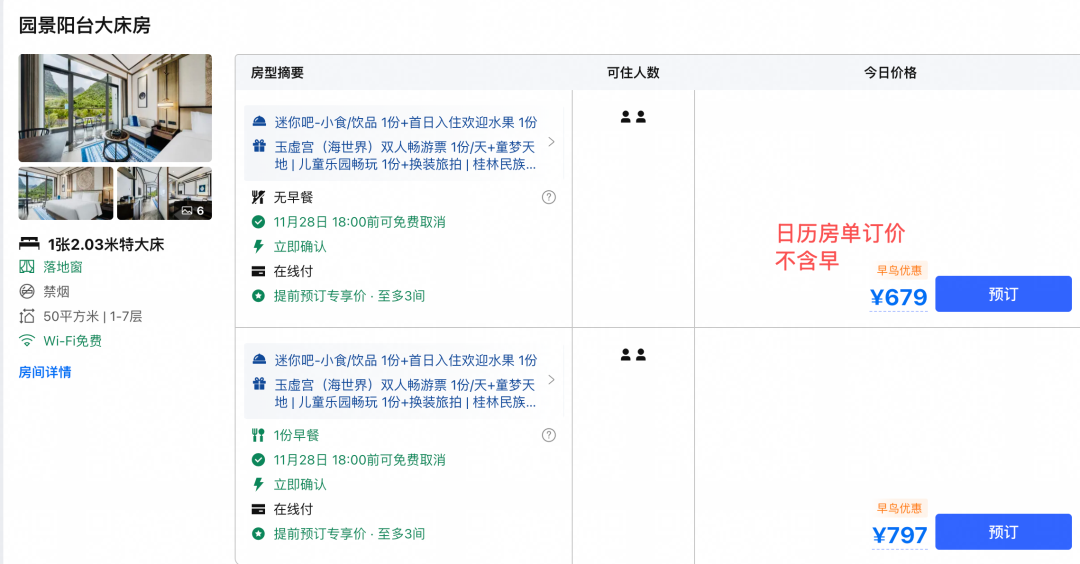
Task: Click the 落地窗 feature text
Action: pyautogui.click(x=63, y=267)
